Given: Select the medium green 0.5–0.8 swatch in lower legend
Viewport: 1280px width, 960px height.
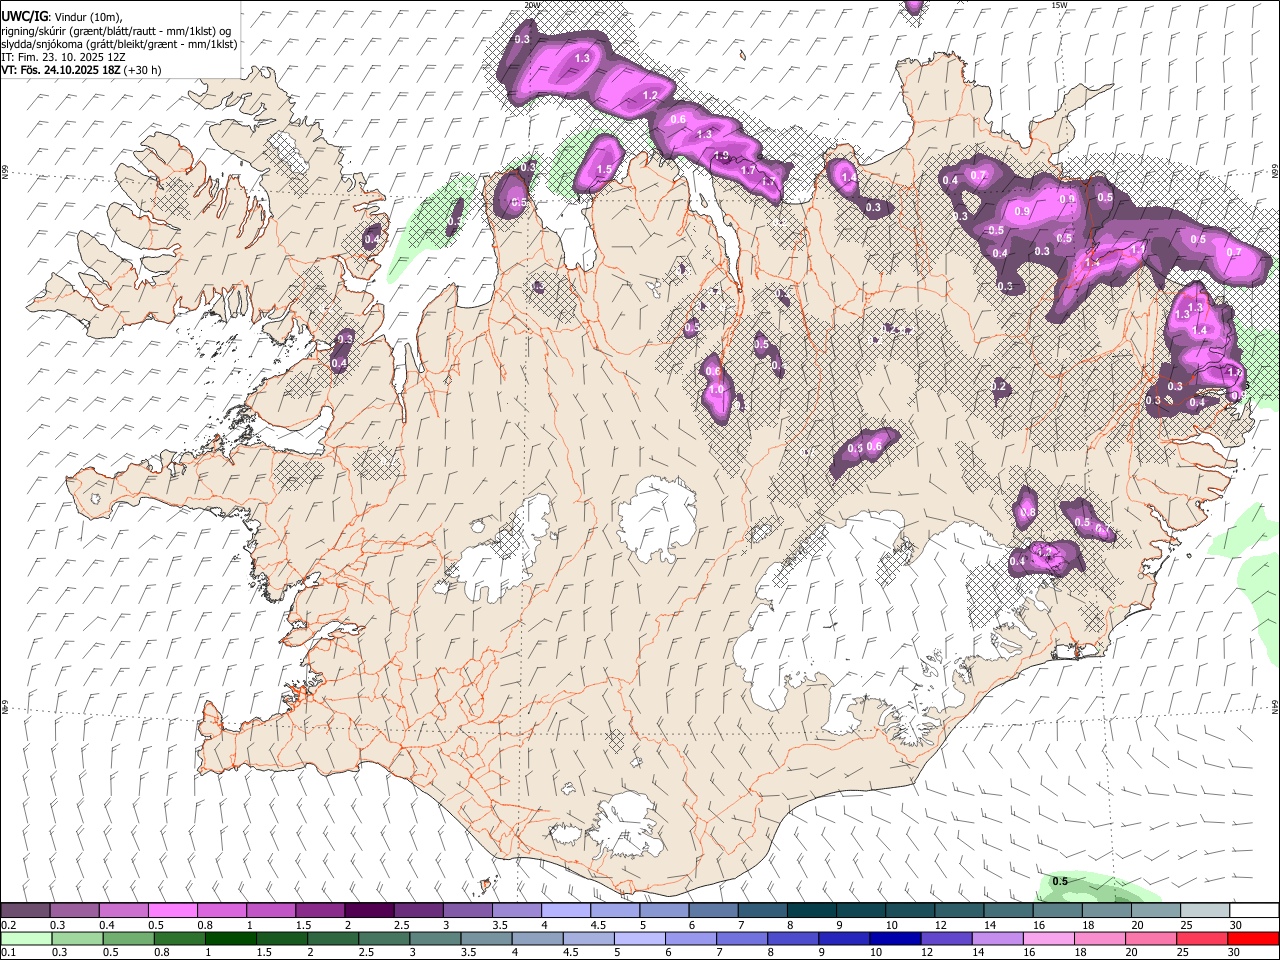Looking at the screenshot, I should 128,938.
